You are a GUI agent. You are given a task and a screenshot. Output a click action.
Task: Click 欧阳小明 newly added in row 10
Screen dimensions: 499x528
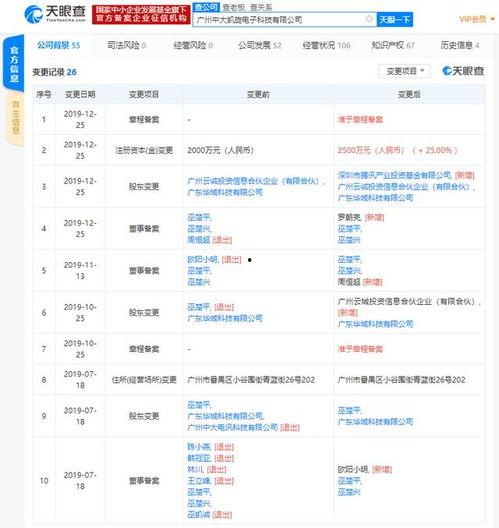pos(353,469)
